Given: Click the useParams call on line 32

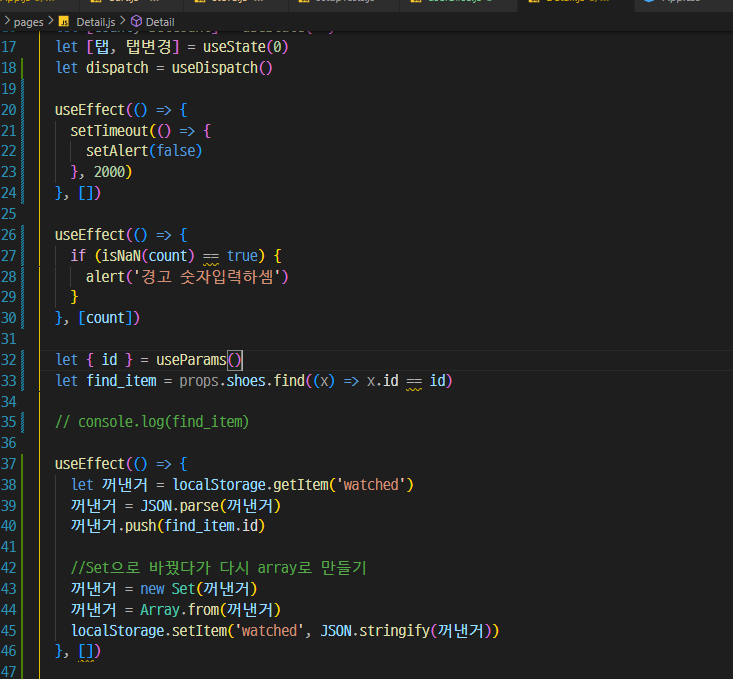Looking at the screenshot, I should point(191,360).
